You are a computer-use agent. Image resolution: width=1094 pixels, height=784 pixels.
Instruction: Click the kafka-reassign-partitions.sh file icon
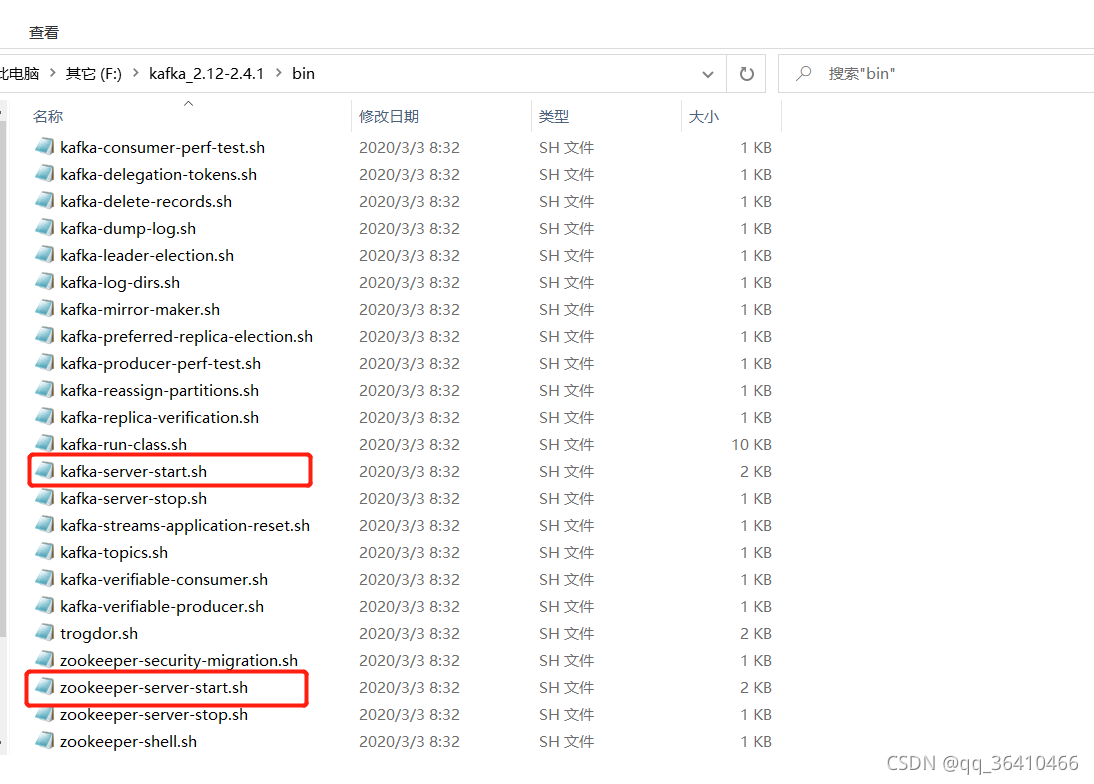tap(45, 390)
